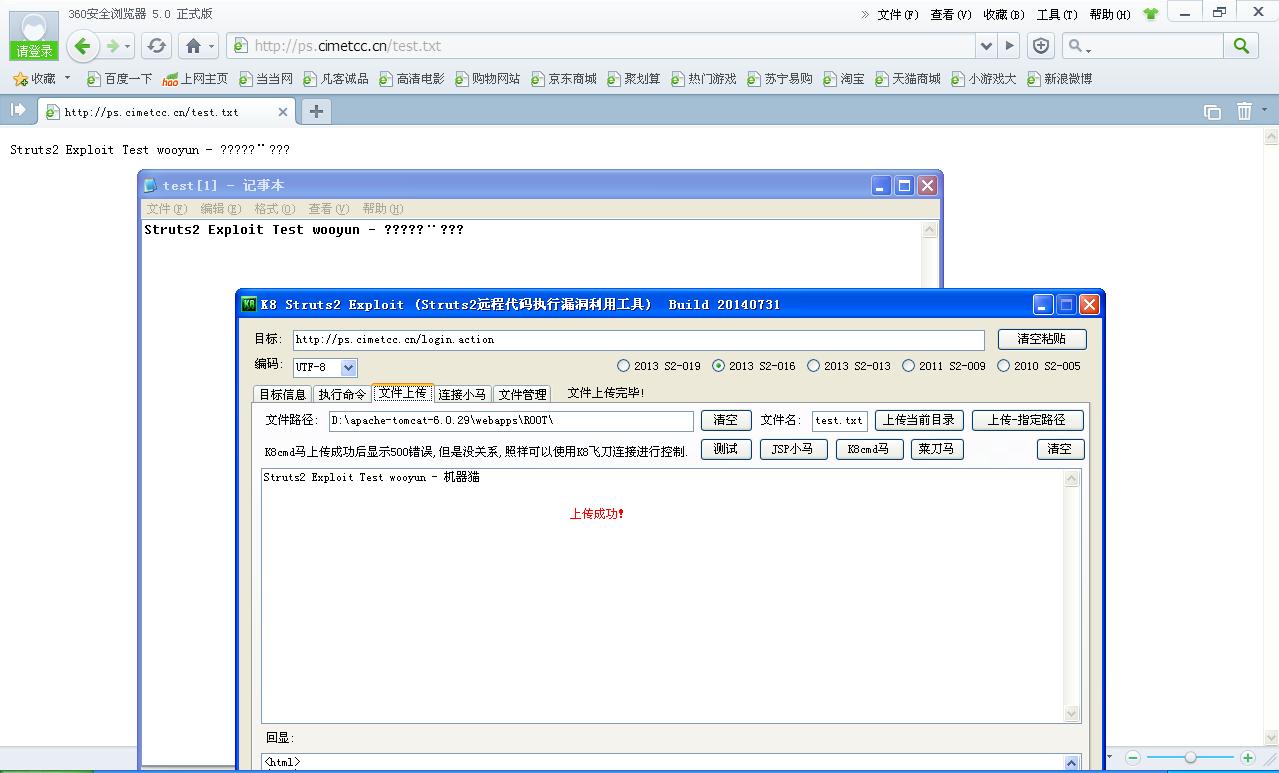
Task: Reload the page with the refresh icon
Action: [x=156, y=45]
